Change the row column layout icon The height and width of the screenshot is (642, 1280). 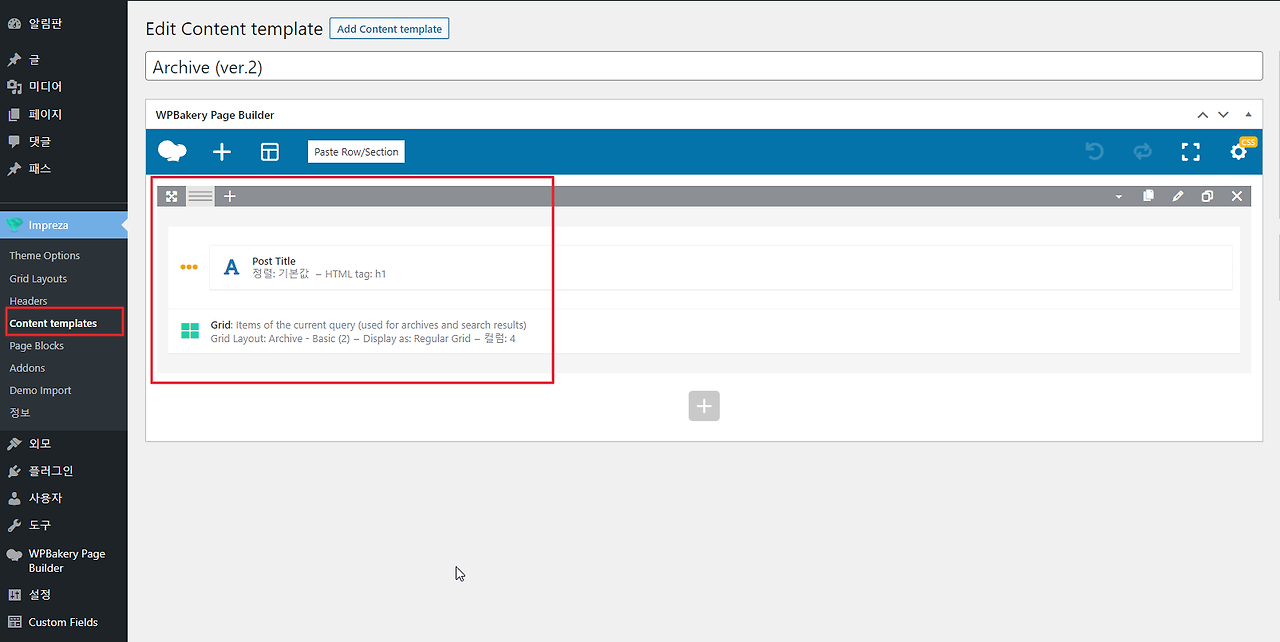[x=200, y=196]
